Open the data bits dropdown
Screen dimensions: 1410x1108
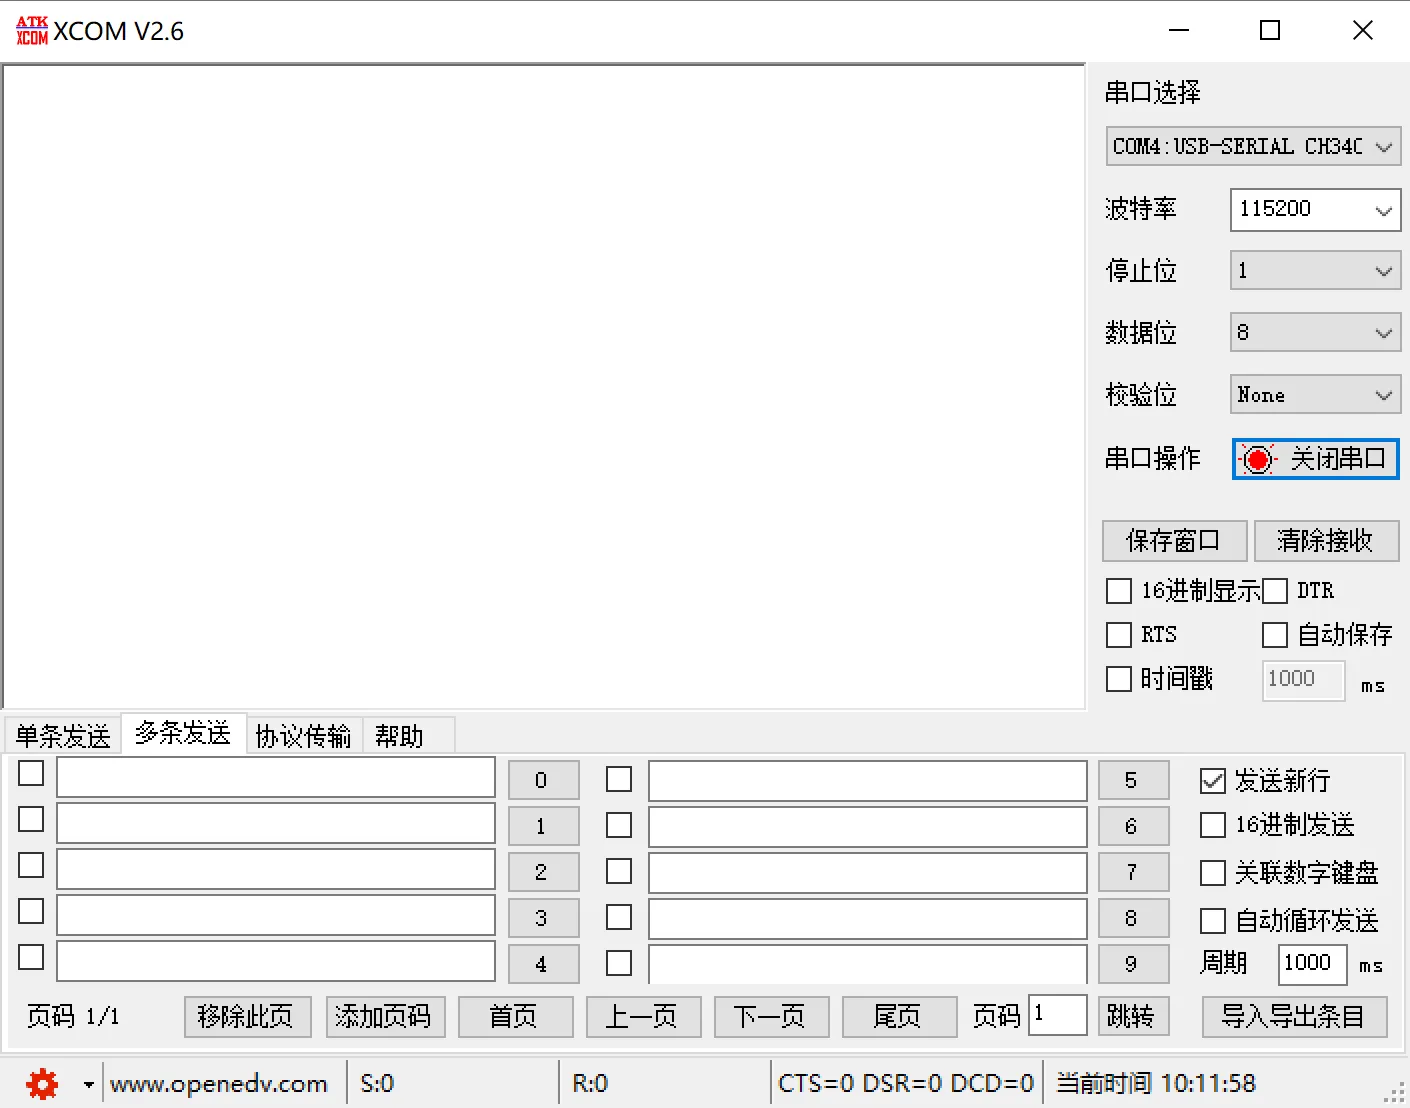coord(1315,333)
